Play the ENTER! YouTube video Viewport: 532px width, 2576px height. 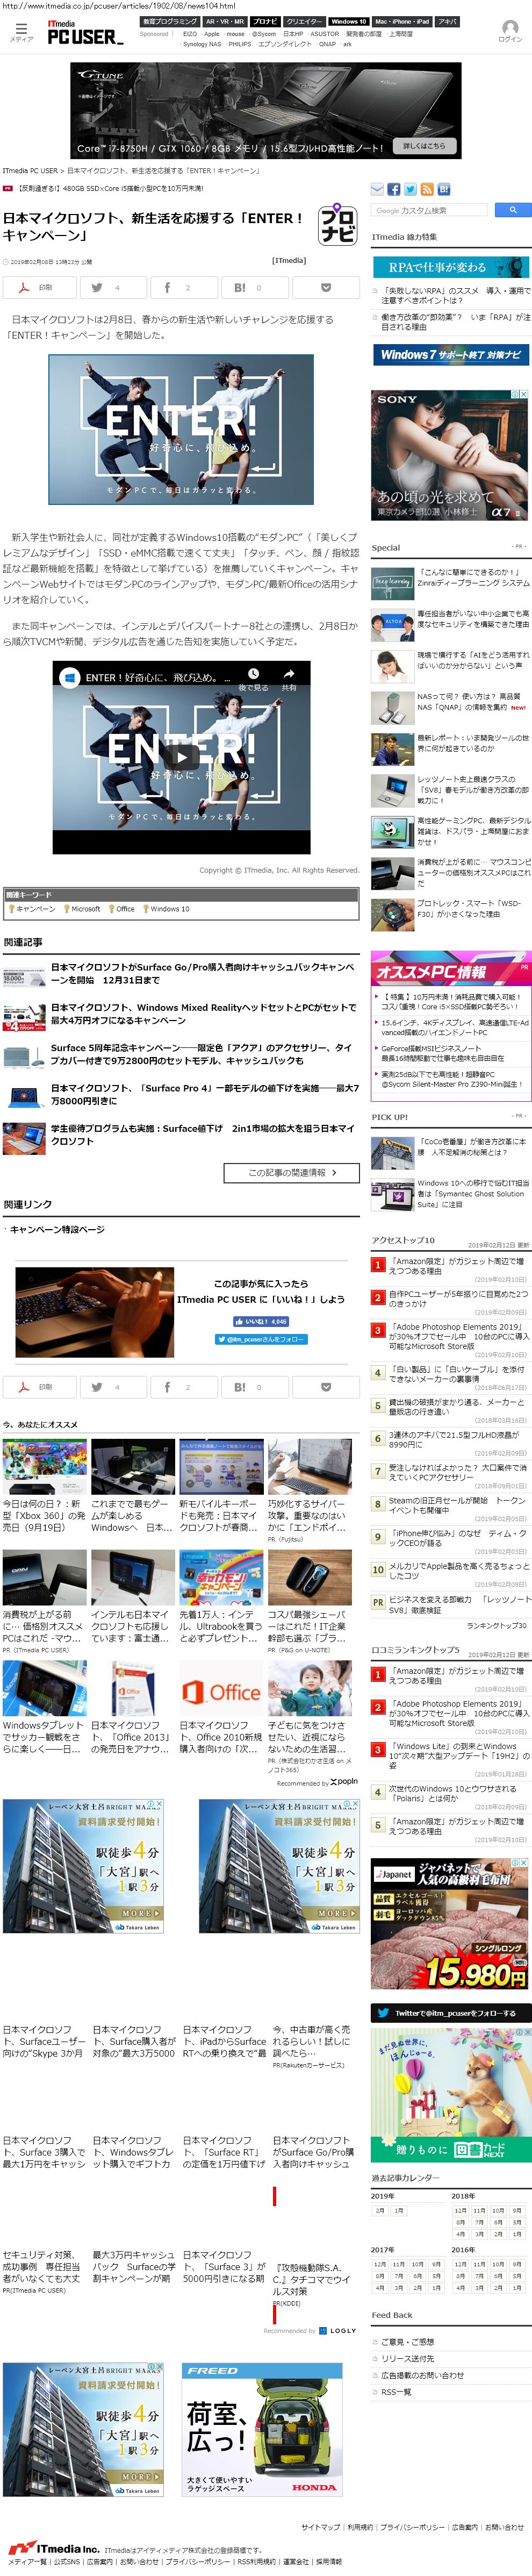pos(181,757)
